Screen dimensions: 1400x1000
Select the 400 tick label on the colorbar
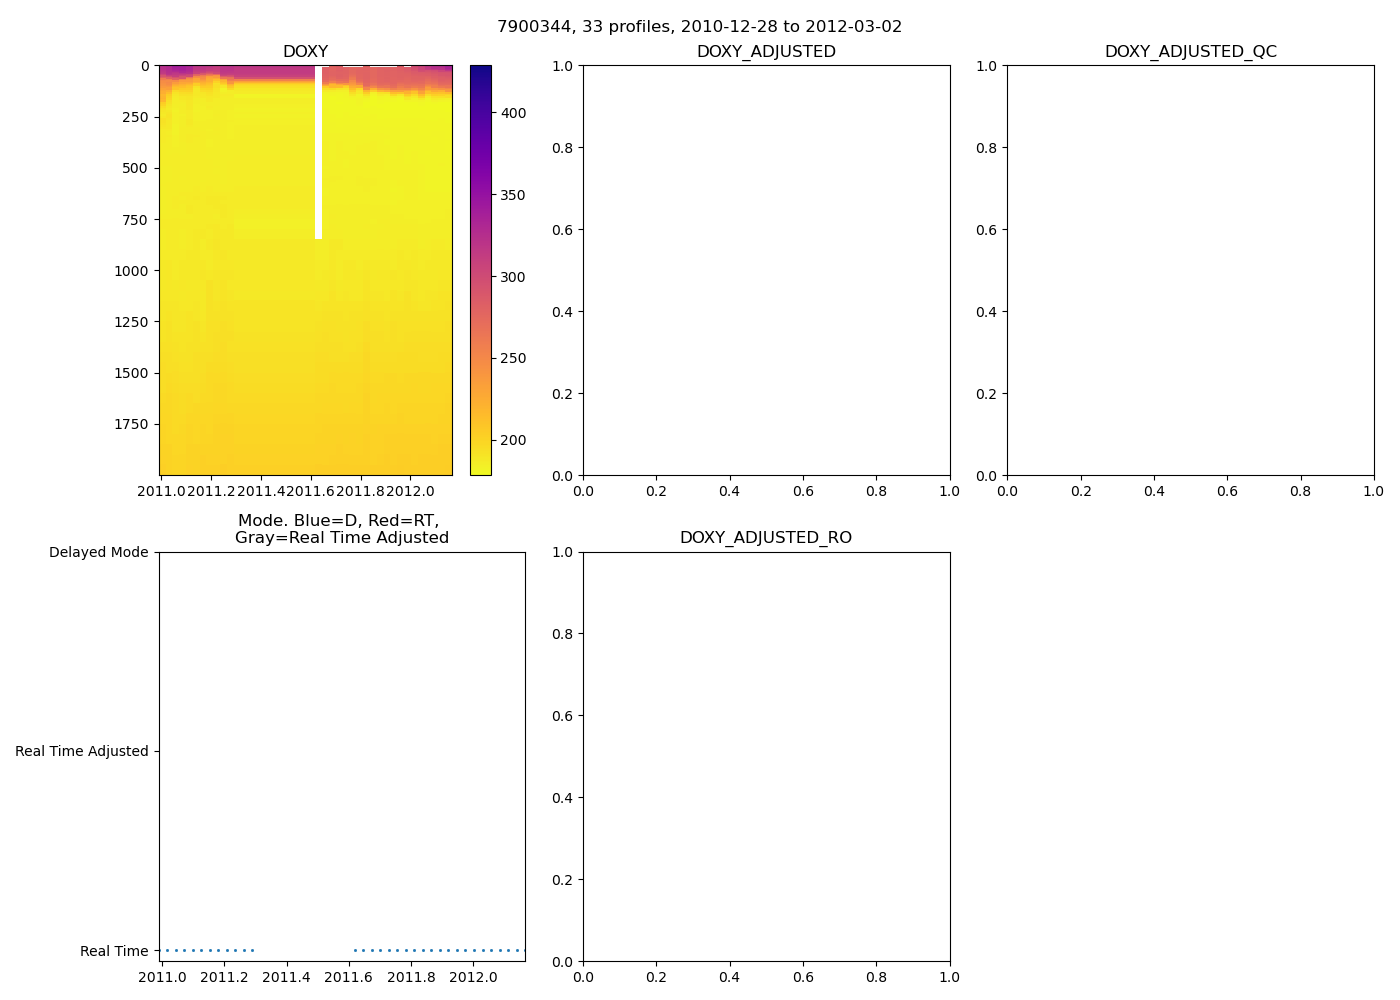click(x=513, y=114)
